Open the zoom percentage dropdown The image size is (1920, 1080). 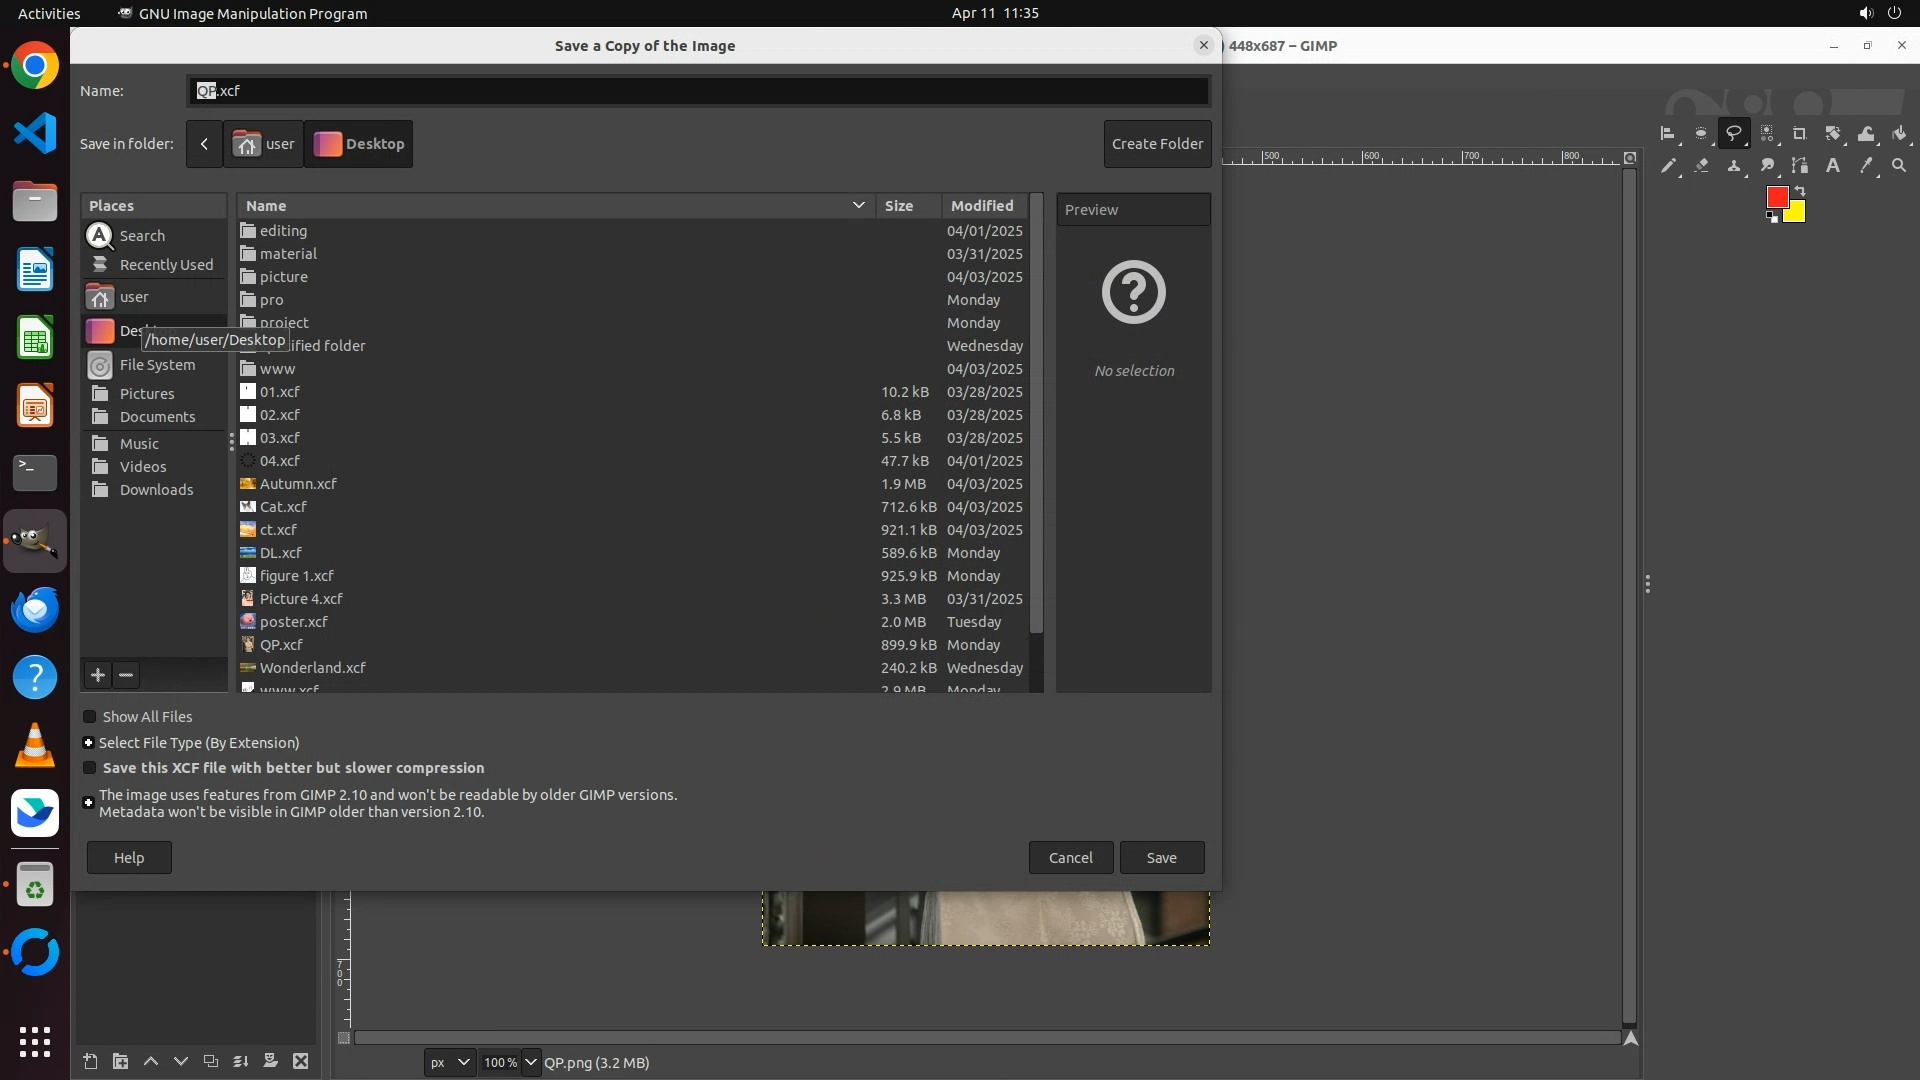coord(531,1062)
